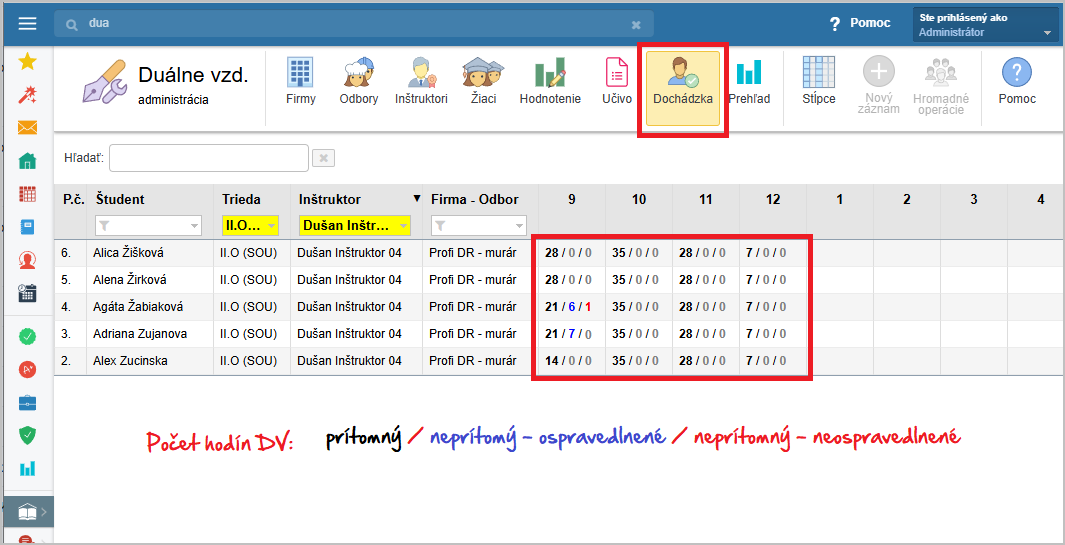Open Inštruktori section
Viewport: 1065px width, 545px height.
click(x=421, y=82)
